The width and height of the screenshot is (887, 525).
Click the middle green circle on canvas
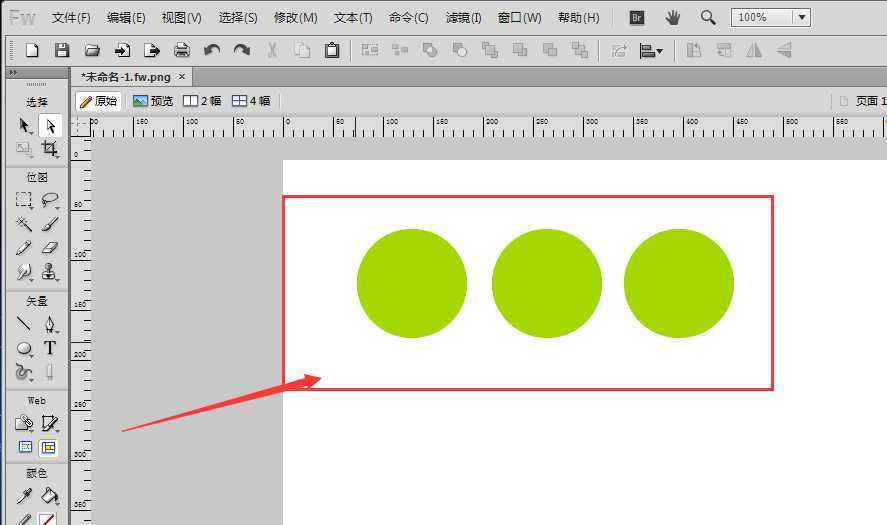click(x=546, y=283)
